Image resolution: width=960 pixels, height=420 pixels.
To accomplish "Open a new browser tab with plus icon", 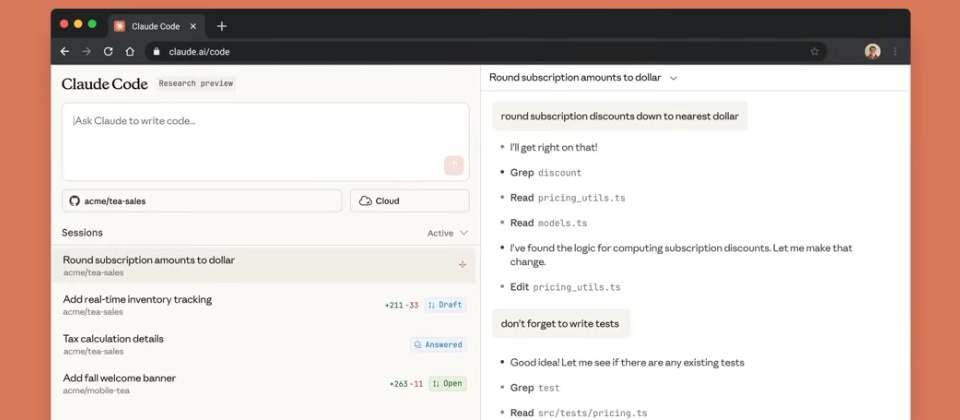I will 222,26.
